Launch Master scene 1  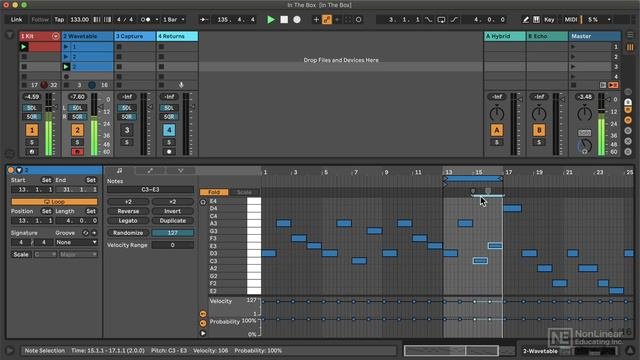click(573, 47)
